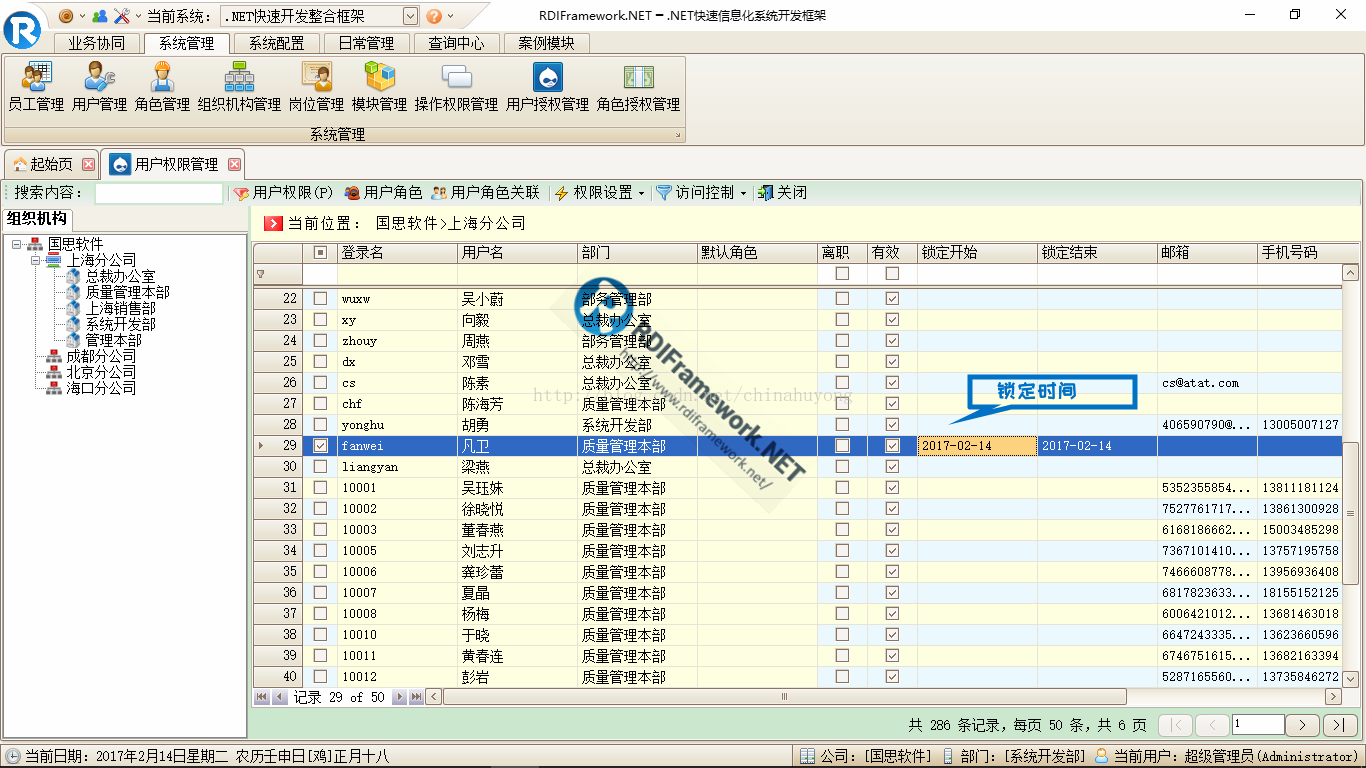
Task: Switch to 起始页 document tab
Action: pyautogui.click(x=51, y=164)
